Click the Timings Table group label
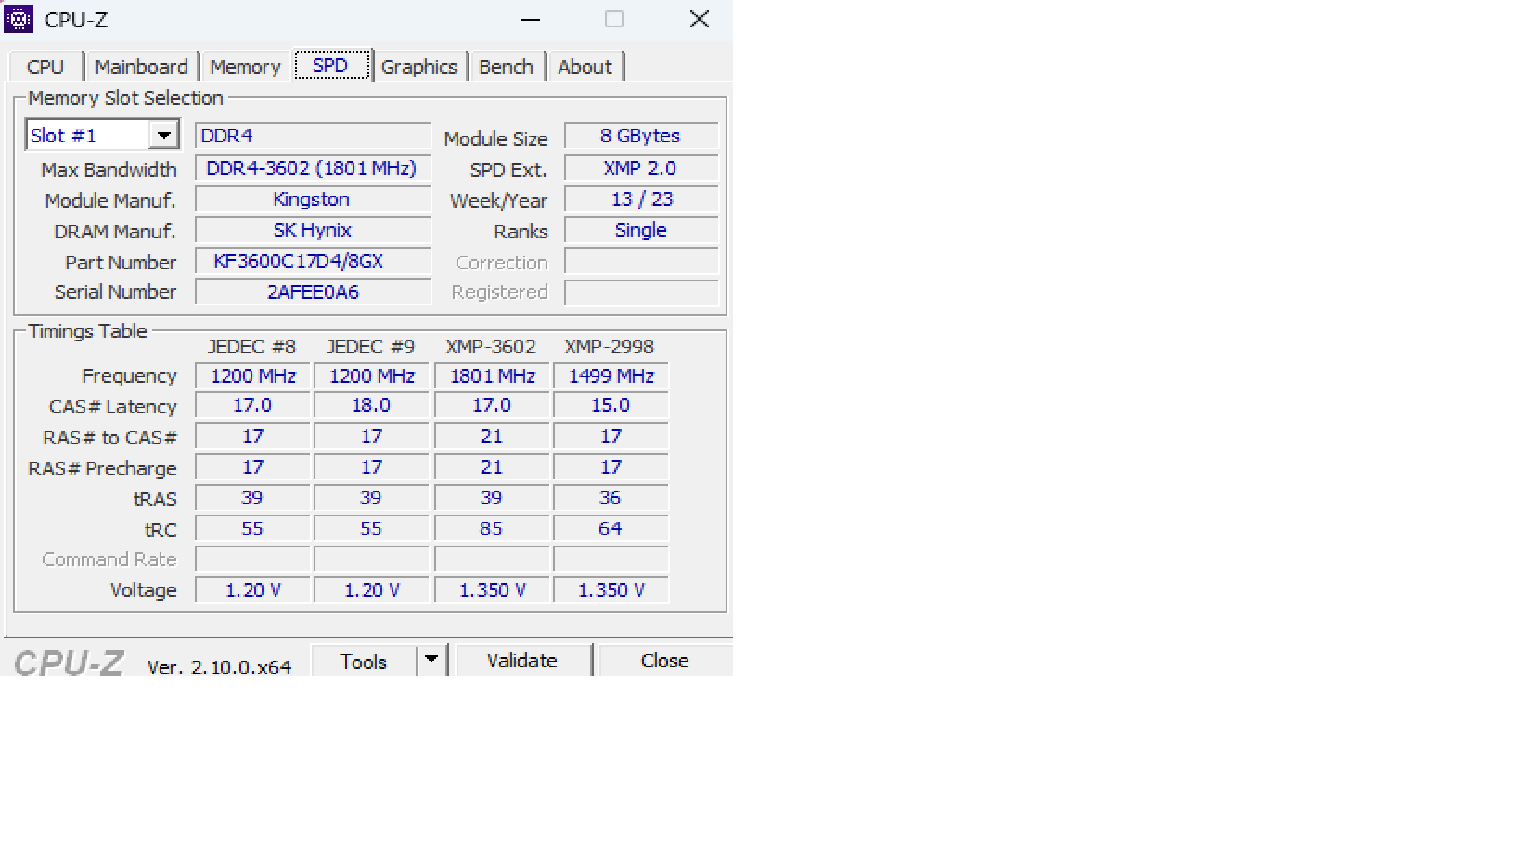The image size is (1536, 864). click(x=88, y=331)
